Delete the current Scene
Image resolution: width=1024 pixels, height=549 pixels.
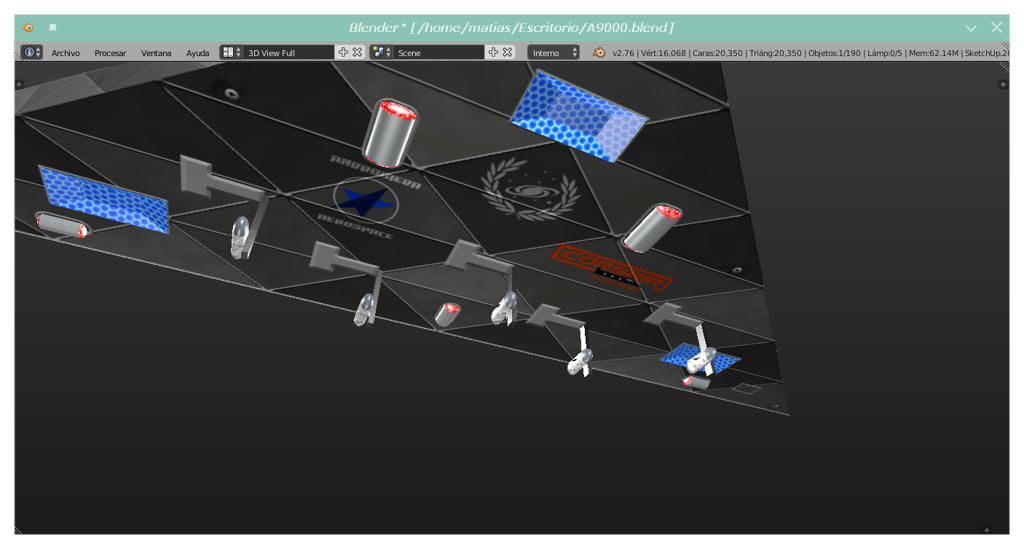click(x=507, y=52)
